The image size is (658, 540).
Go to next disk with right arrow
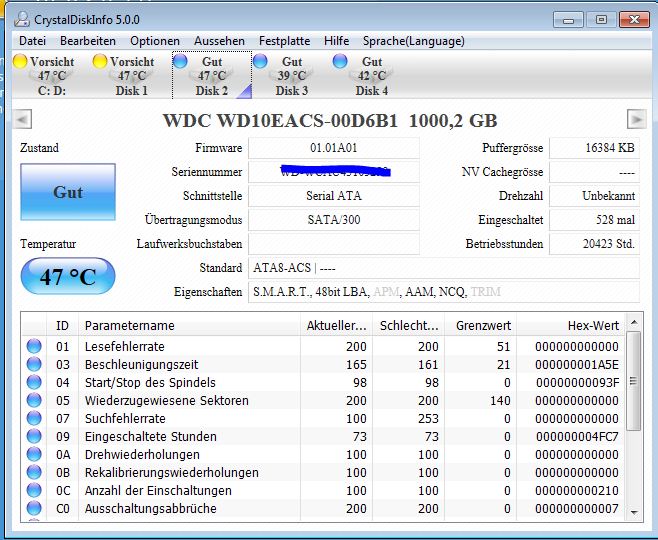pos(637,120)
